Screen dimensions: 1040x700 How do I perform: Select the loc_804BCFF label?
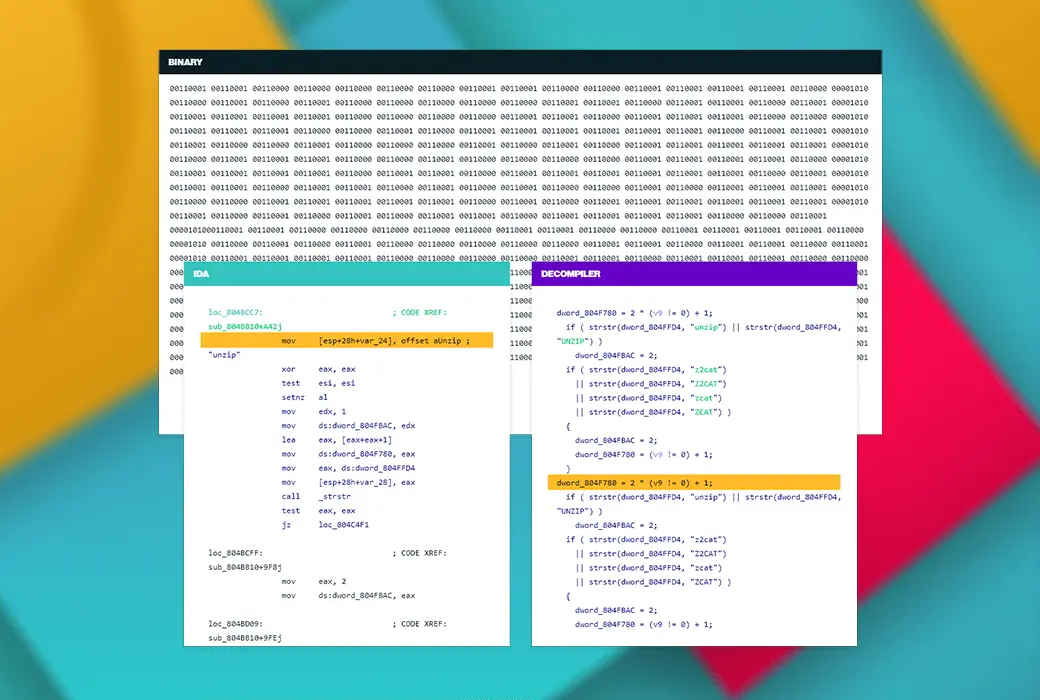[235, 553]
